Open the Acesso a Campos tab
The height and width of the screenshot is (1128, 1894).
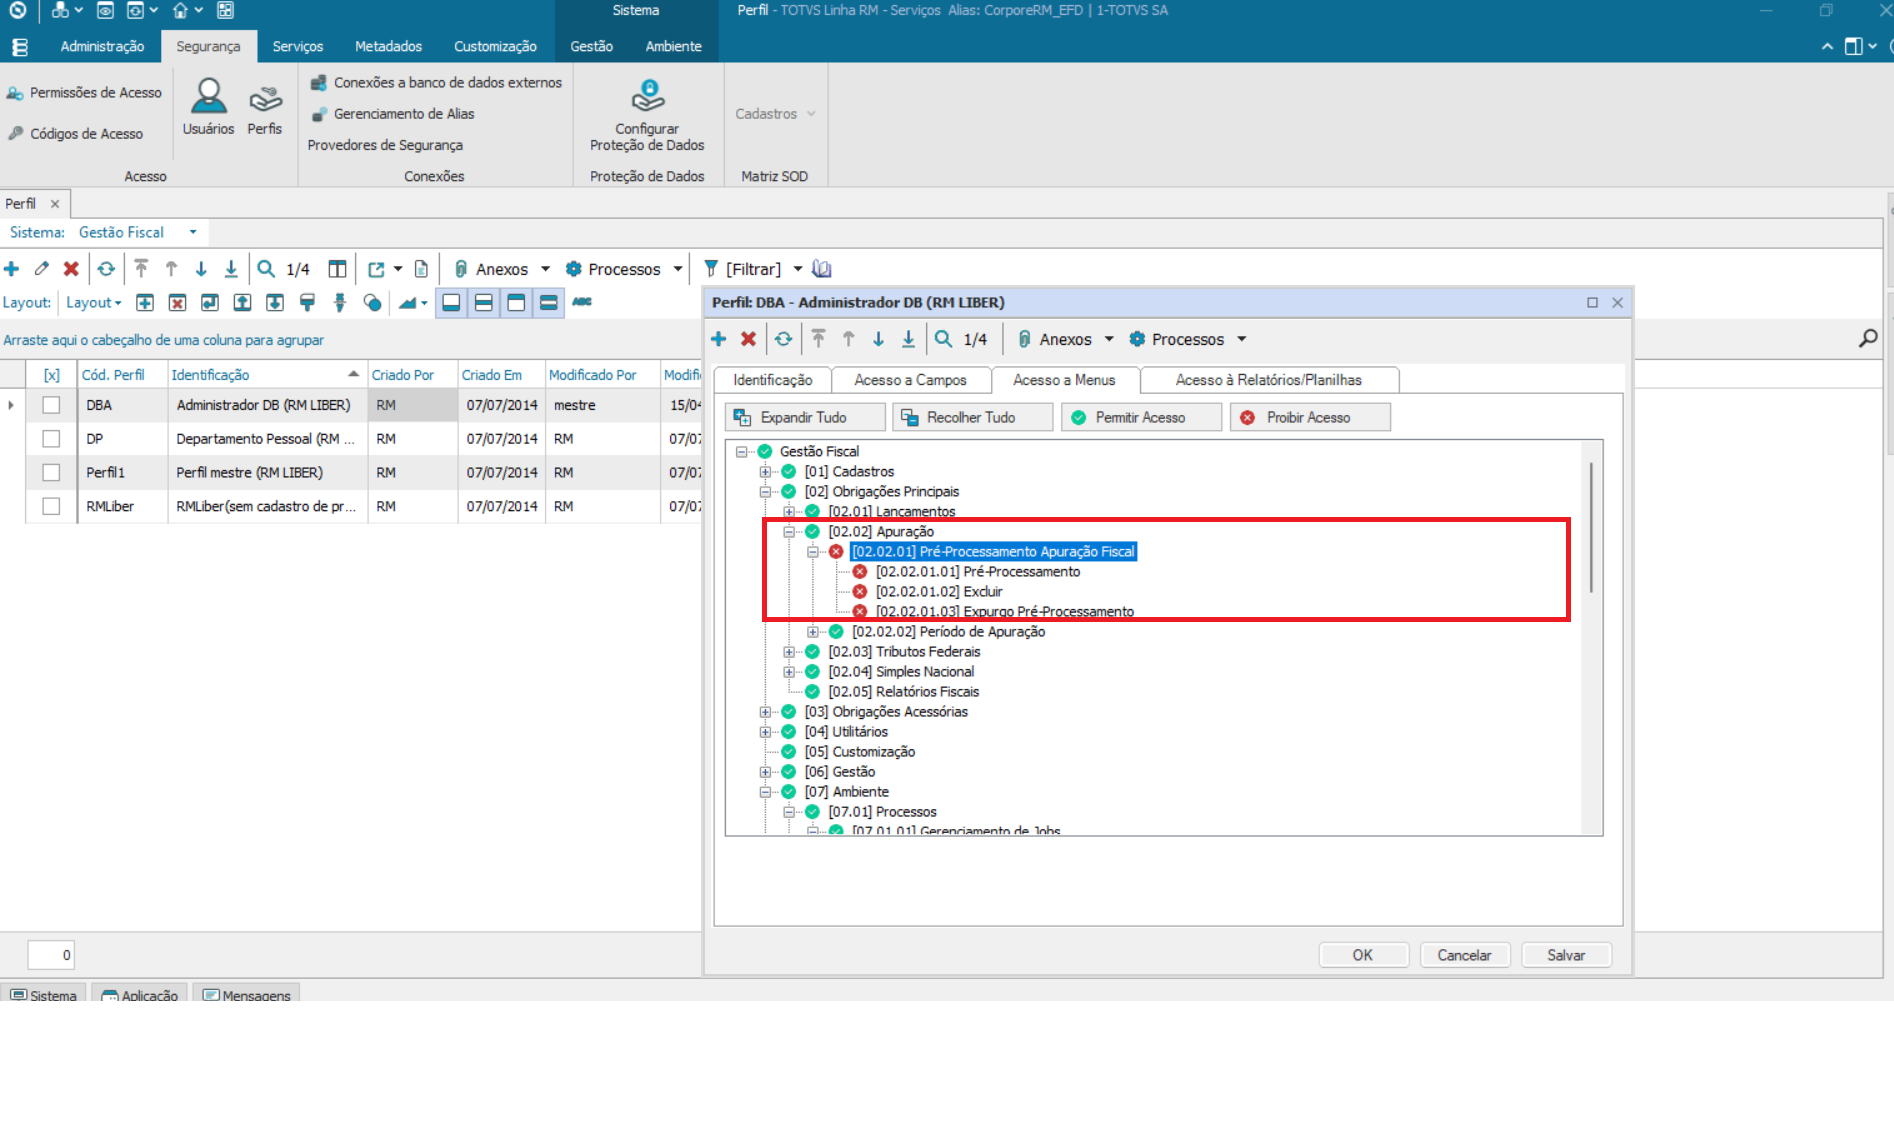pyautogui.click(x=910, y=380)
